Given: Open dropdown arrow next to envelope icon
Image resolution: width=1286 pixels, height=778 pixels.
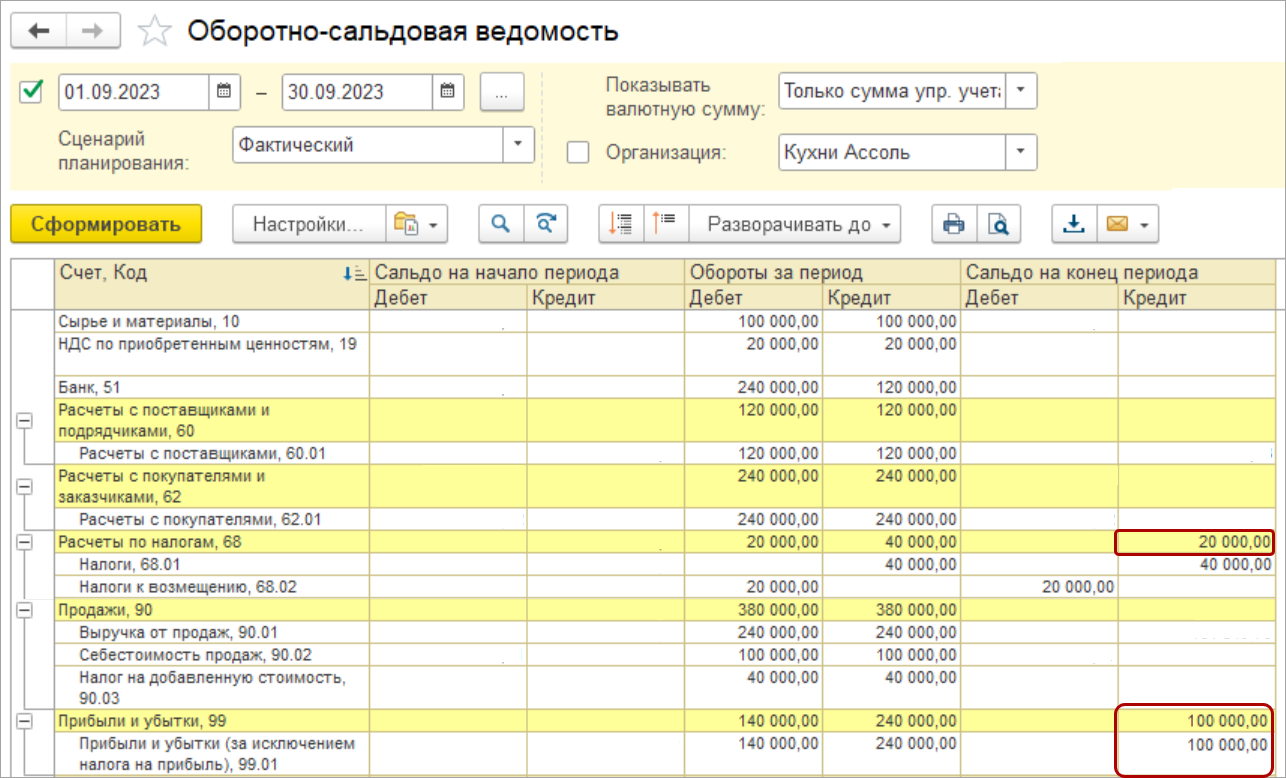Looking at the screenshot, I should coord(1145,224).
